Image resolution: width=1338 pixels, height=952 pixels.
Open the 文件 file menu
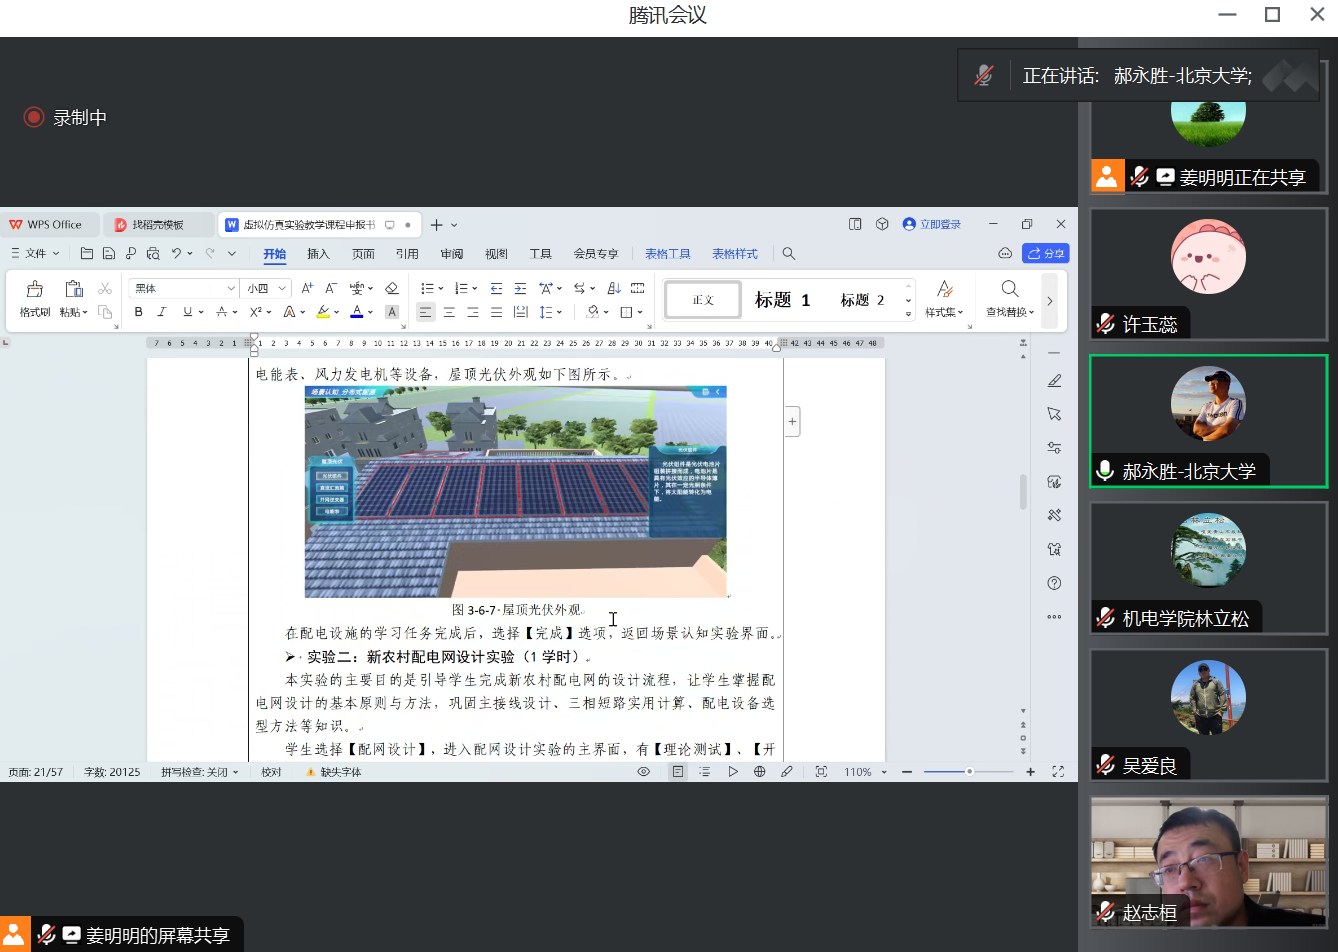[36, 254]
